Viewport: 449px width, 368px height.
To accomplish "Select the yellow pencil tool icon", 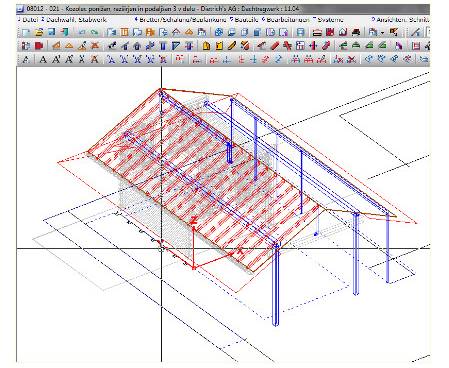I will pos(232,46).
